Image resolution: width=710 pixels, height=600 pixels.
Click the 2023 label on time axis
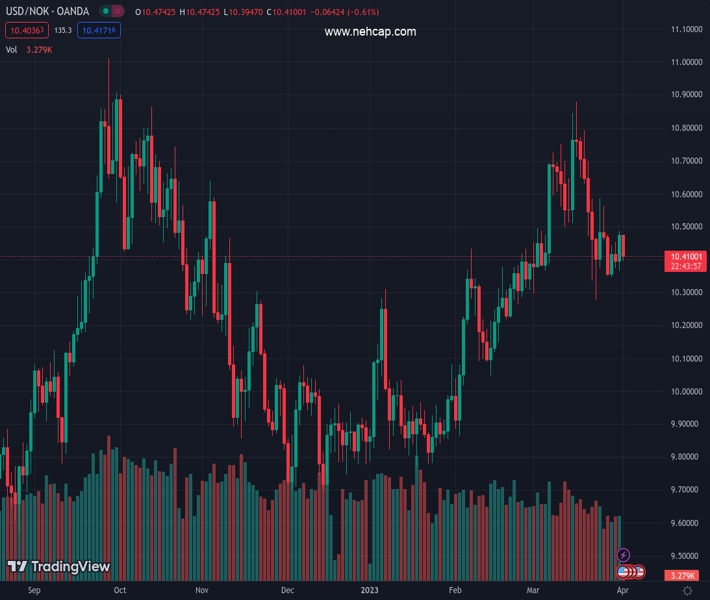click(369, 590)
